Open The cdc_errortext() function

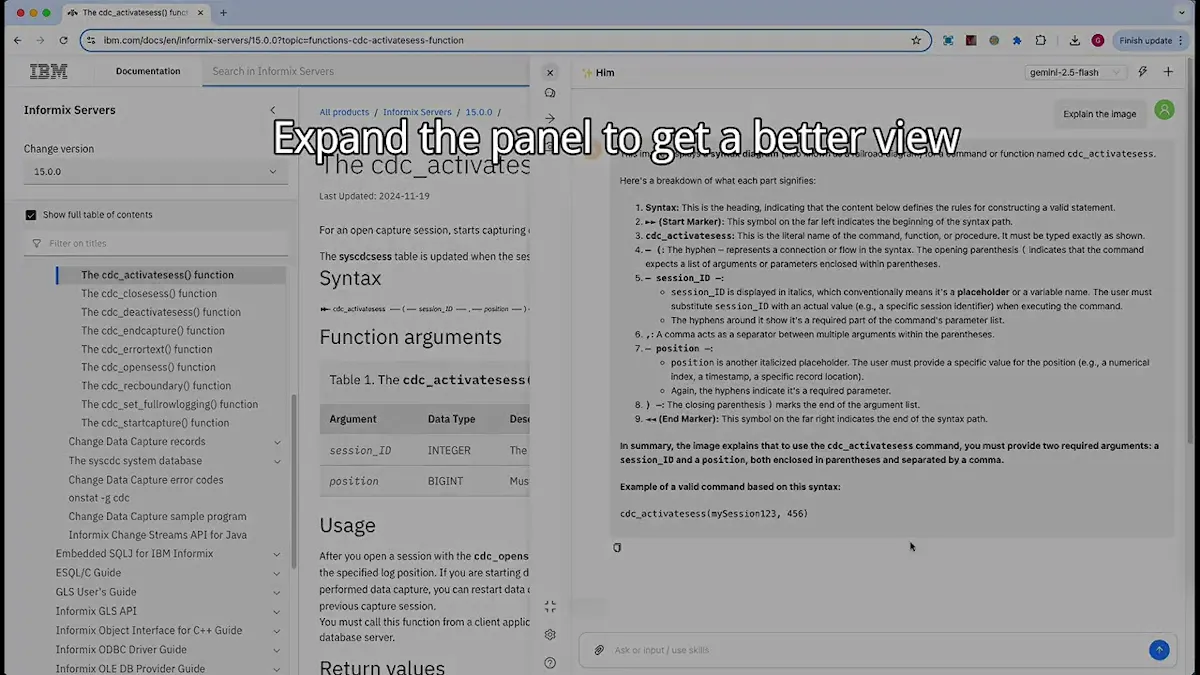point(147,350)
